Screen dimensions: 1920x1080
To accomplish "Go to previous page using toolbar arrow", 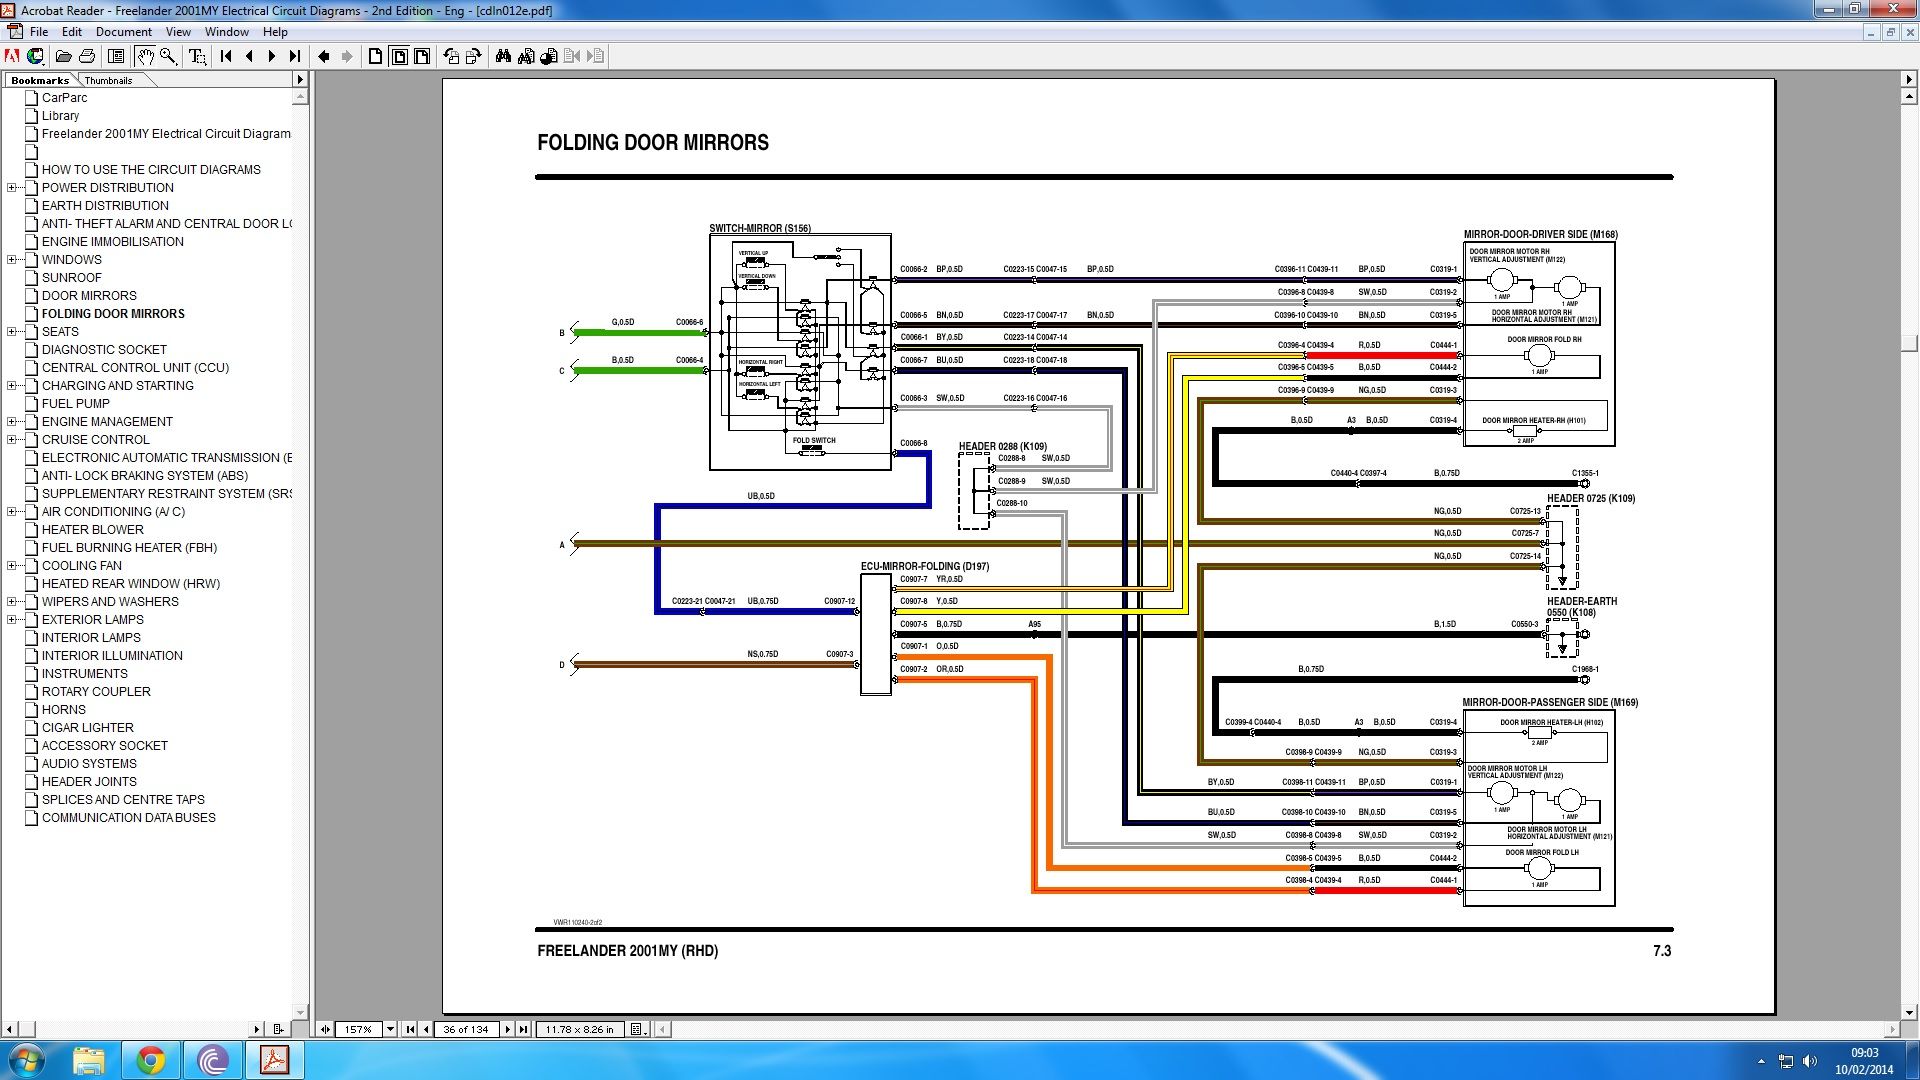I will tap(249, 56).
